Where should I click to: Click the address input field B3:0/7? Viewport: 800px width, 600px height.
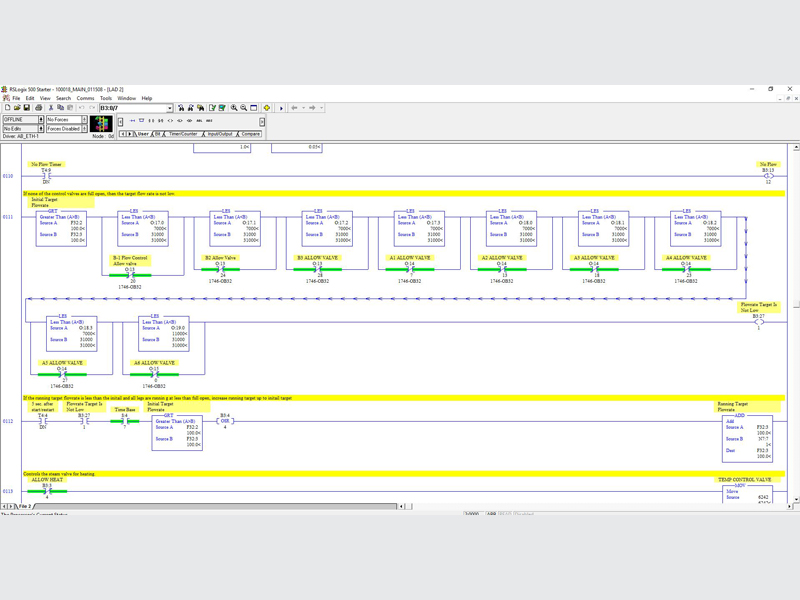pyautogui.click(x=133, y=108)
